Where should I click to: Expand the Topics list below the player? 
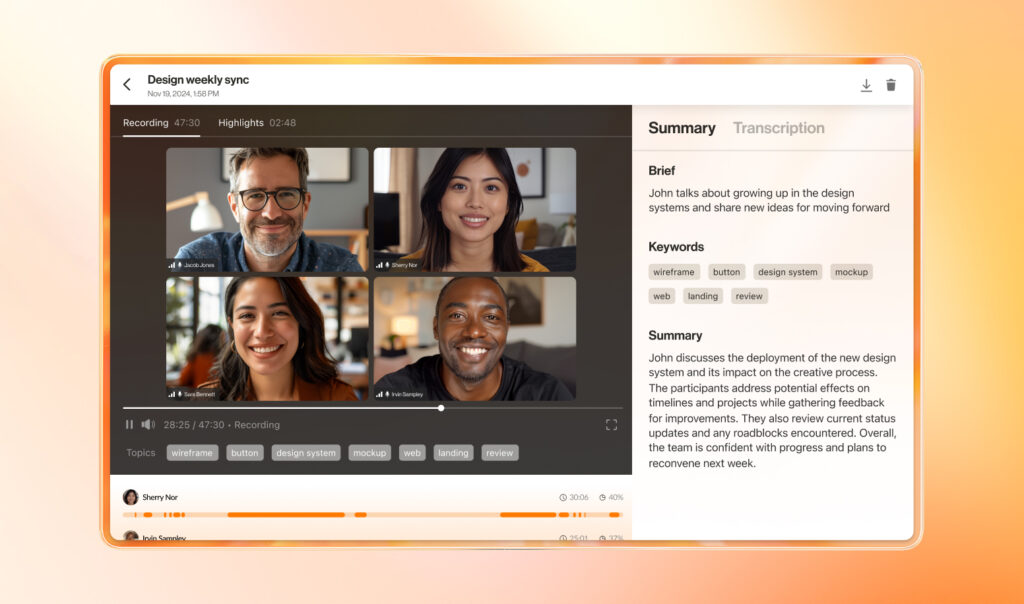(140, 452)
